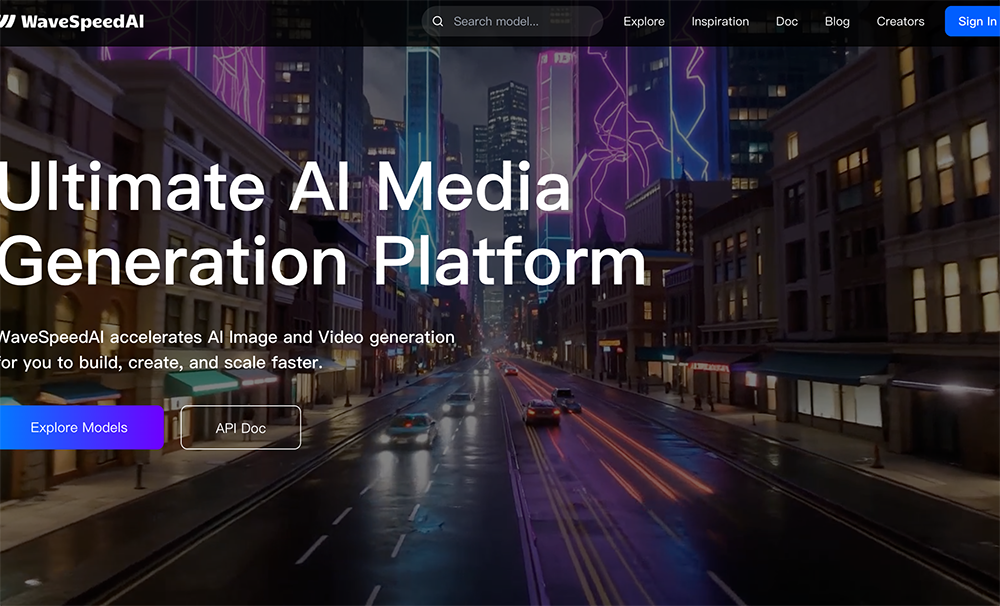
Task: Select the 'Ultimate AI Media' headline text
Action: 285,186
